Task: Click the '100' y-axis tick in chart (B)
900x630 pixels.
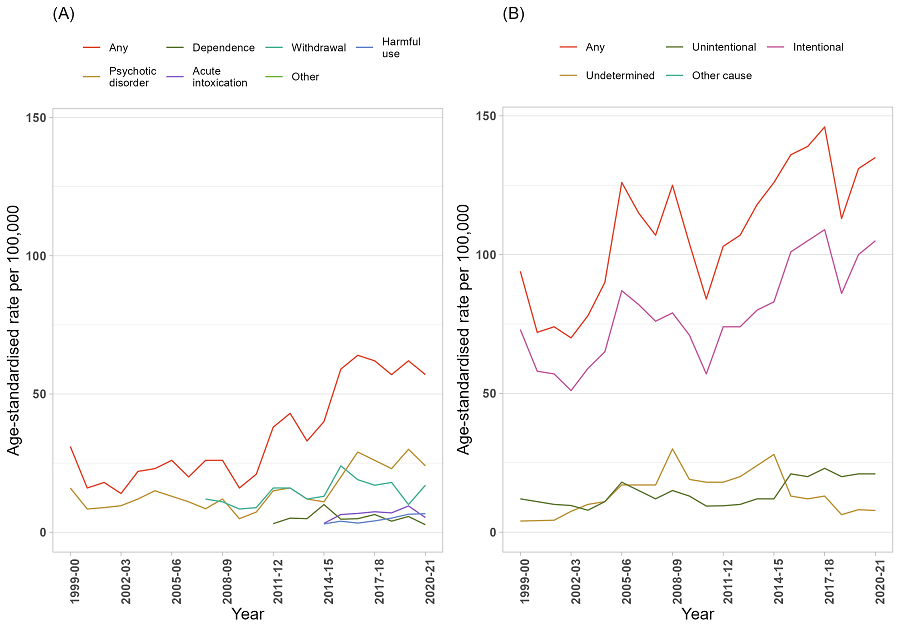Action: pos(487,254)
